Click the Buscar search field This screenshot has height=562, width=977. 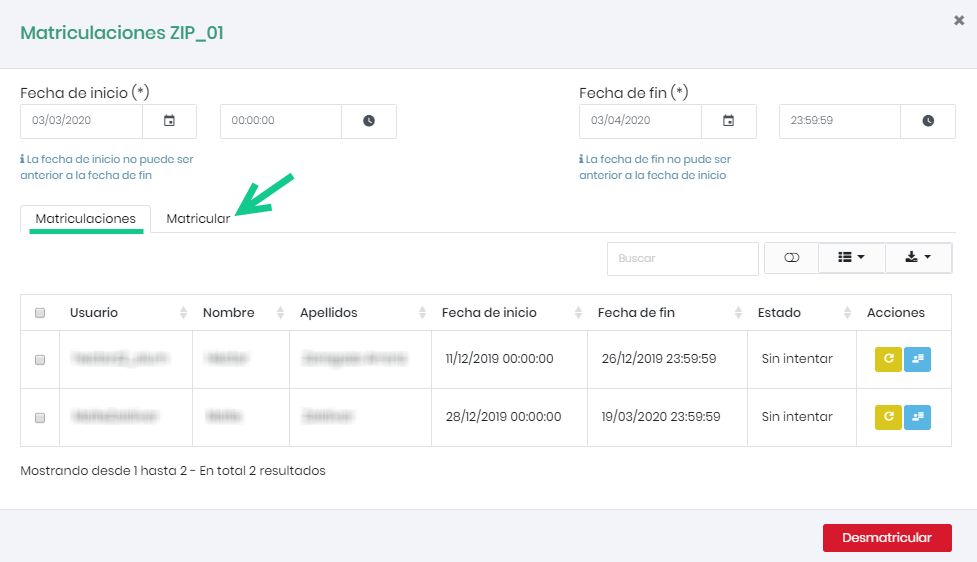(x=682, y=258)
